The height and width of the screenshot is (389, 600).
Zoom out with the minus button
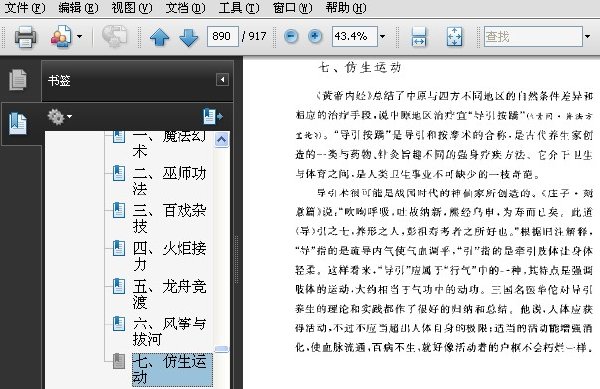click(x=291, y=37)
